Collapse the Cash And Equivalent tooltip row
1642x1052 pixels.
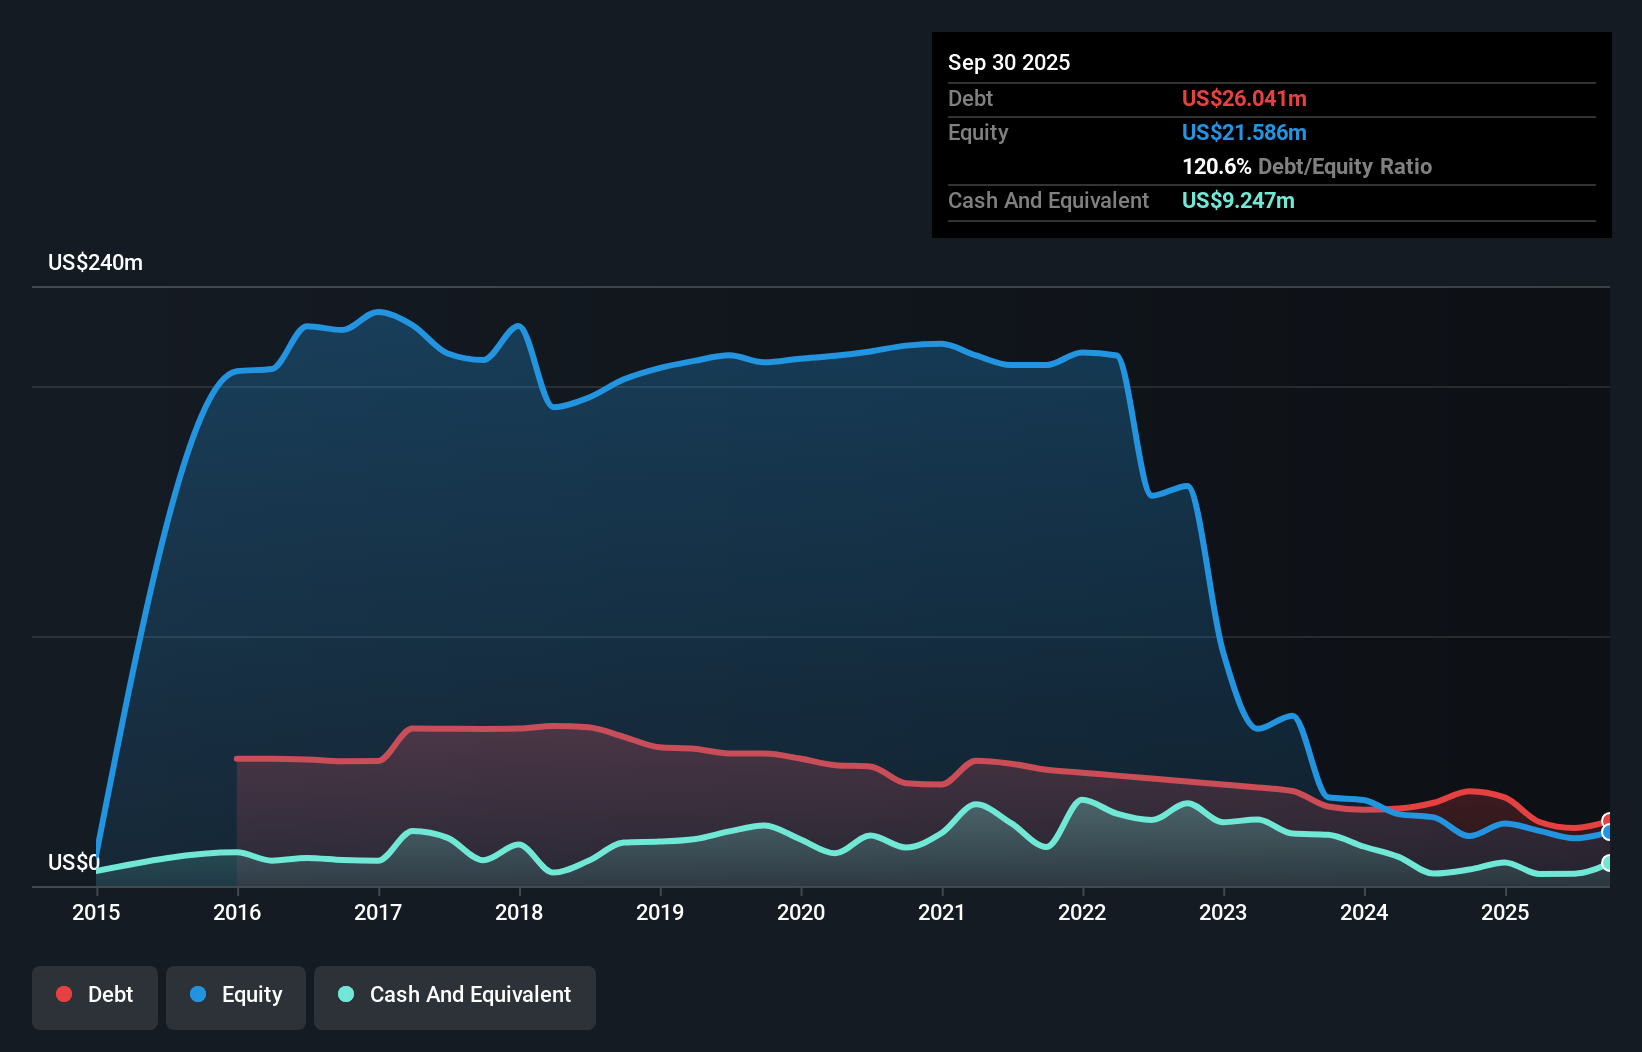(1048, 200)
